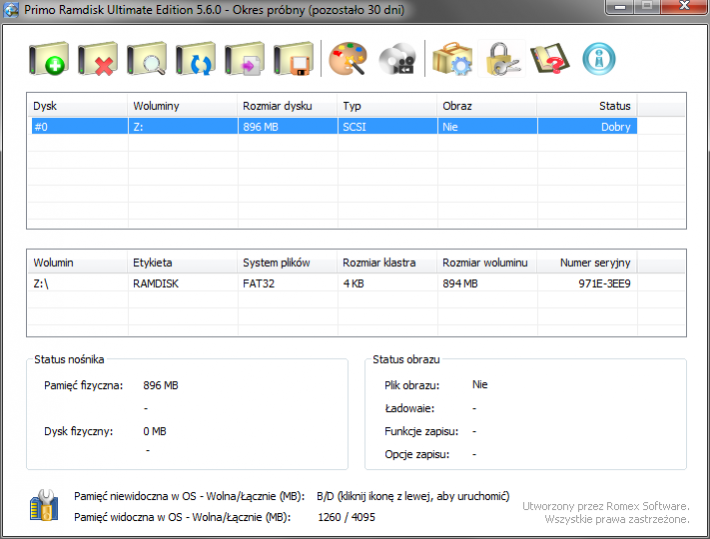Click the Rozmiar woluminu column header

(x=487, y=263)
